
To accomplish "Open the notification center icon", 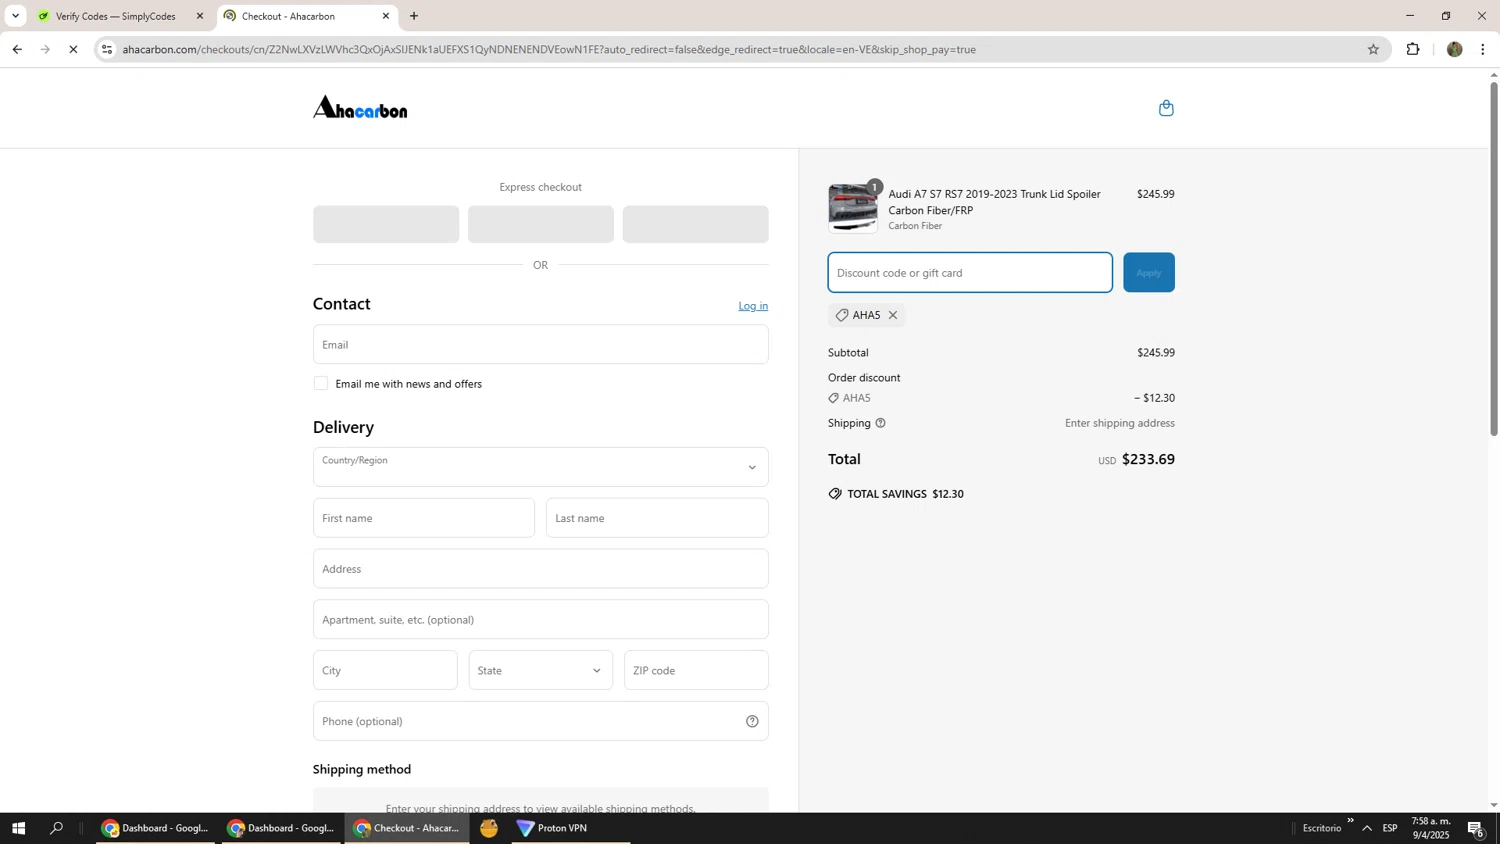I will tap(1476, 828).
